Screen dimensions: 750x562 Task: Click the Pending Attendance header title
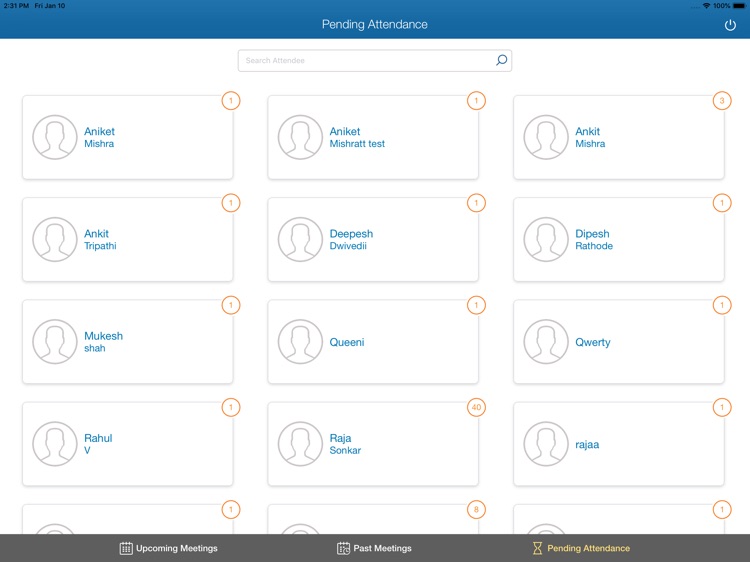(x=375, y=24)
